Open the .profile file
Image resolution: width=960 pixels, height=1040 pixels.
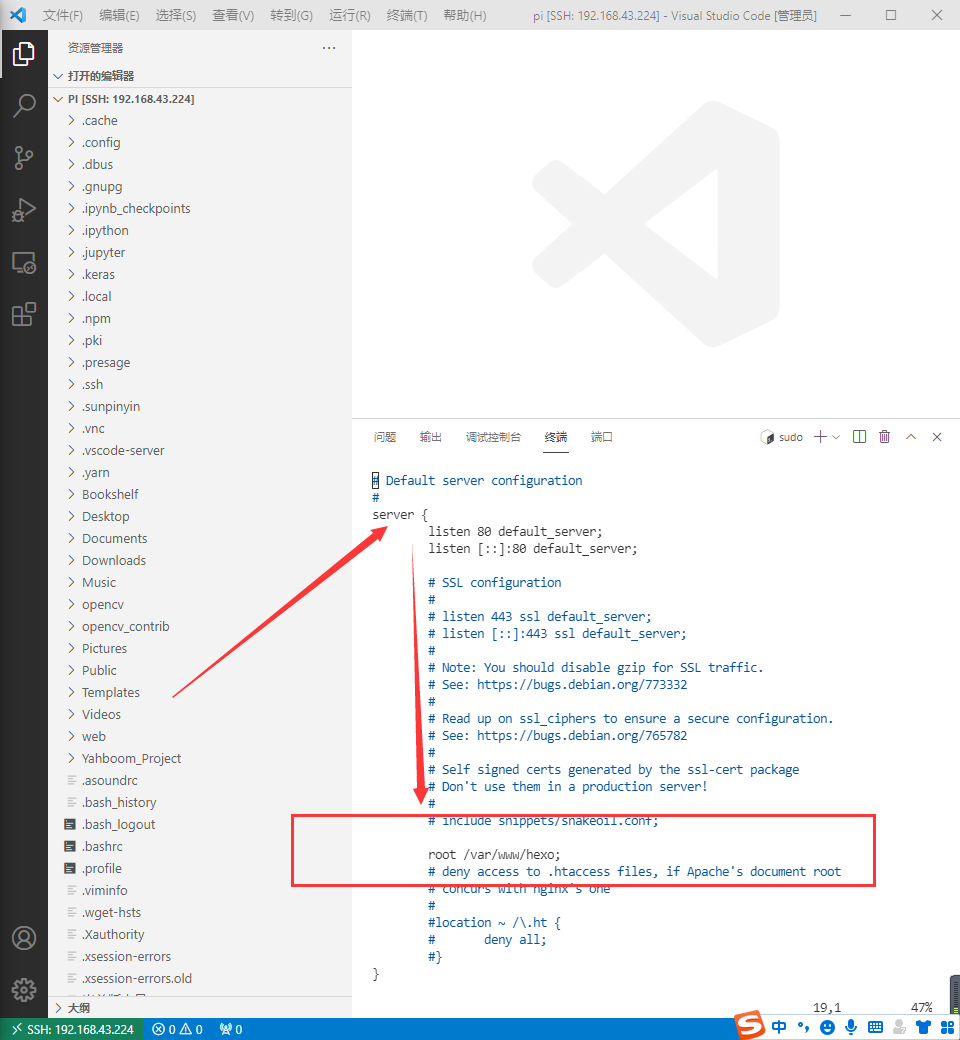[x=200, y=868]
